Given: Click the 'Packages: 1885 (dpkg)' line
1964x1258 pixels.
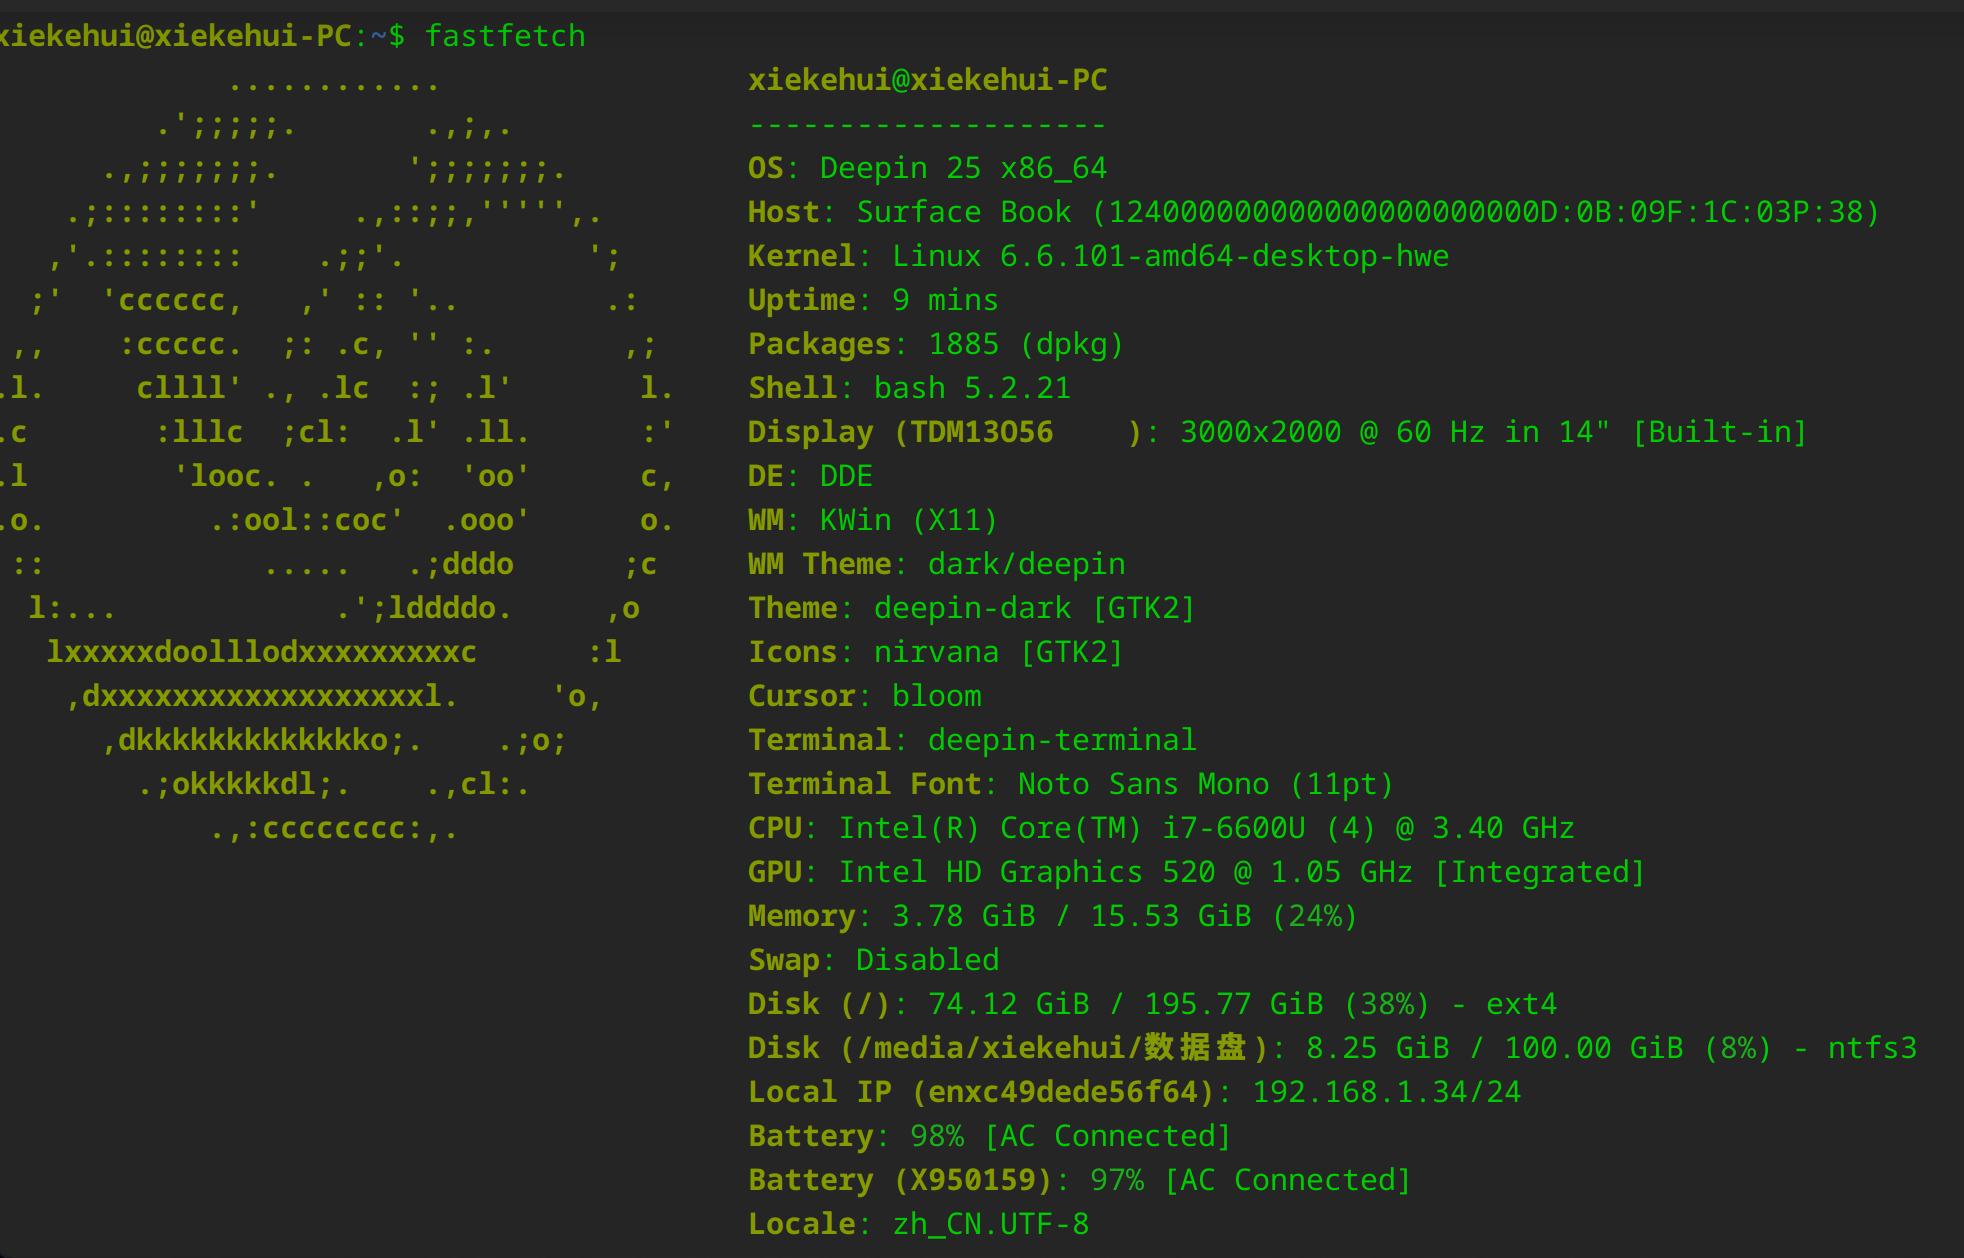Looking at the screenshot, I should [x=937, y=344].
